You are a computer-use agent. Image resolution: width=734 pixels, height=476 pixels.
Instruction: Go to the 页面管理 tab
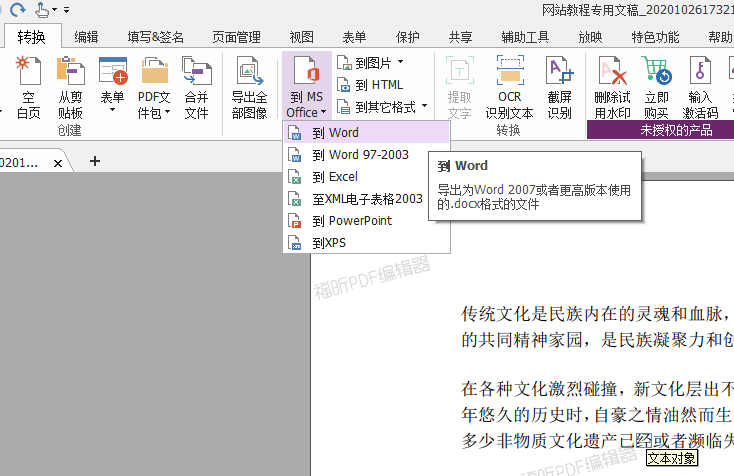pyautogui.click(x=236, y=37)
